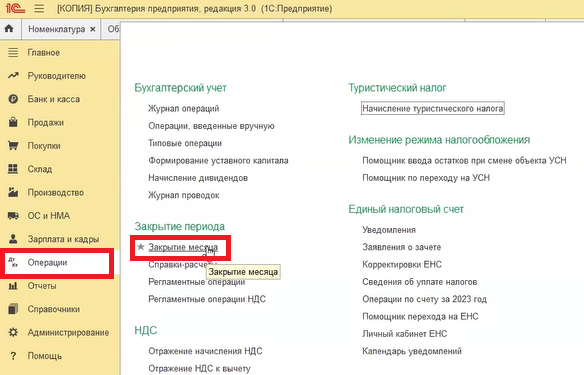Open the Банк и касса section
The height and width of the screenshot is (375, 584).
coord(54,99)
